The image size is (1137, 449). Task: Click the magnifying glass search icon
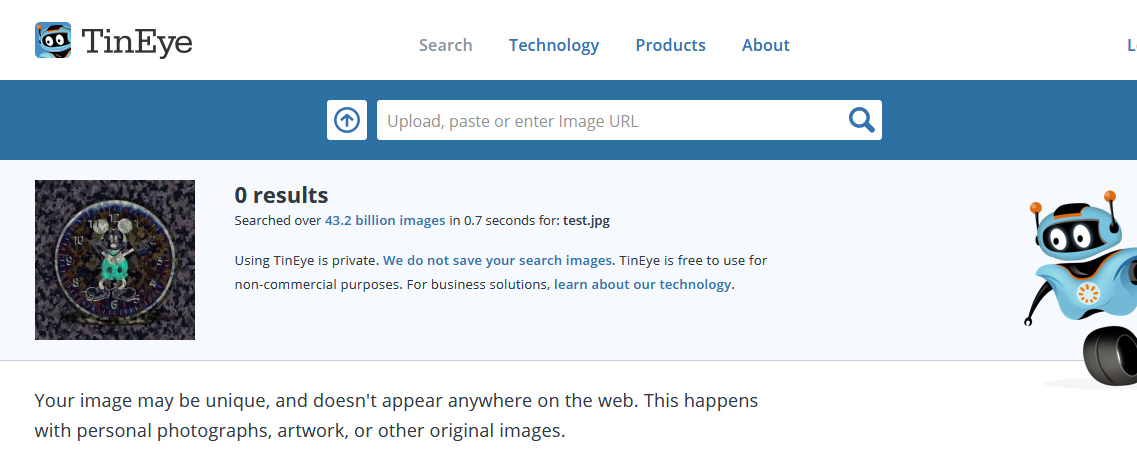coord(861,120)
